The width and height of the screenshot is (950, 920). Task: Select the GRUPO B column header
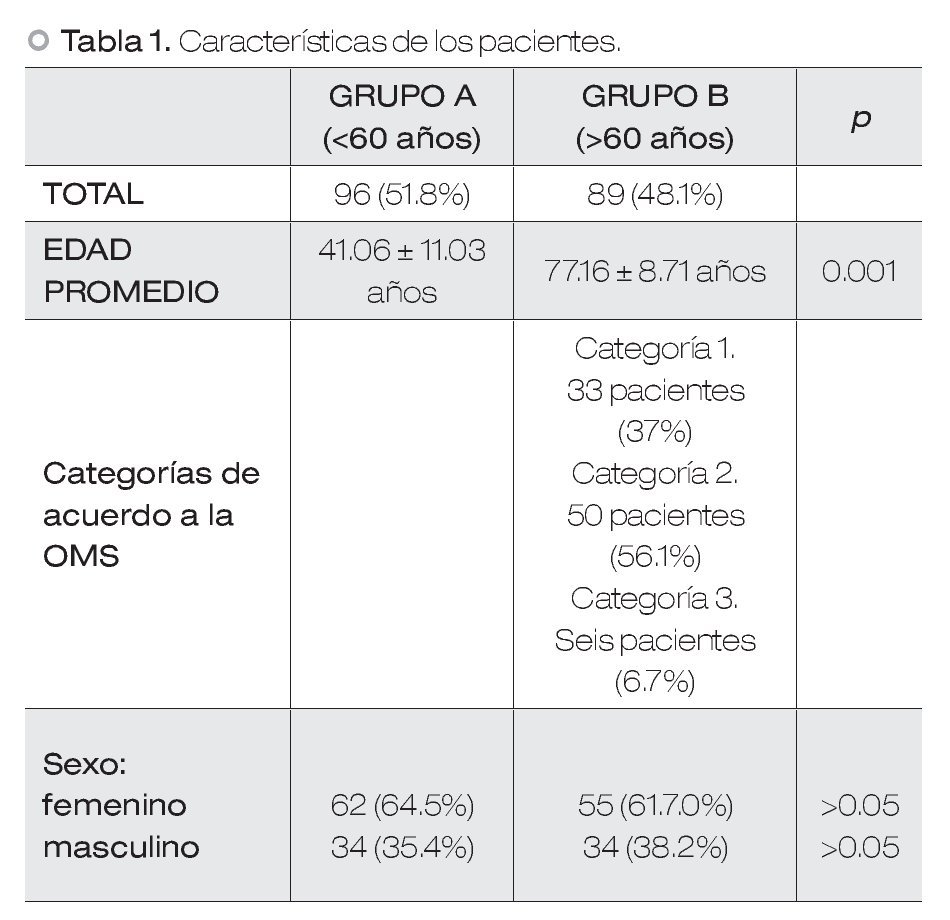pos(655,117)
